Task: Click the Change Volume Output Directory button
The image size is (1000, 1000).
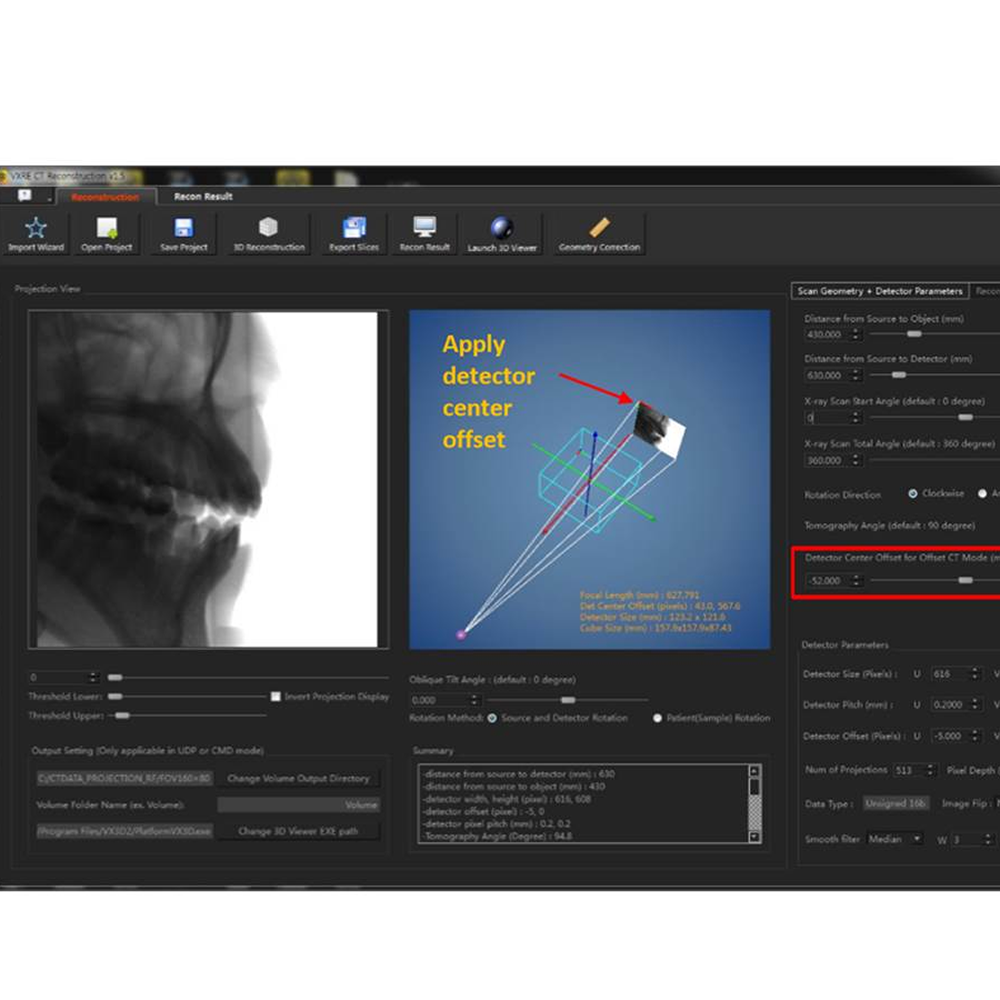Action: coord(298,778)
